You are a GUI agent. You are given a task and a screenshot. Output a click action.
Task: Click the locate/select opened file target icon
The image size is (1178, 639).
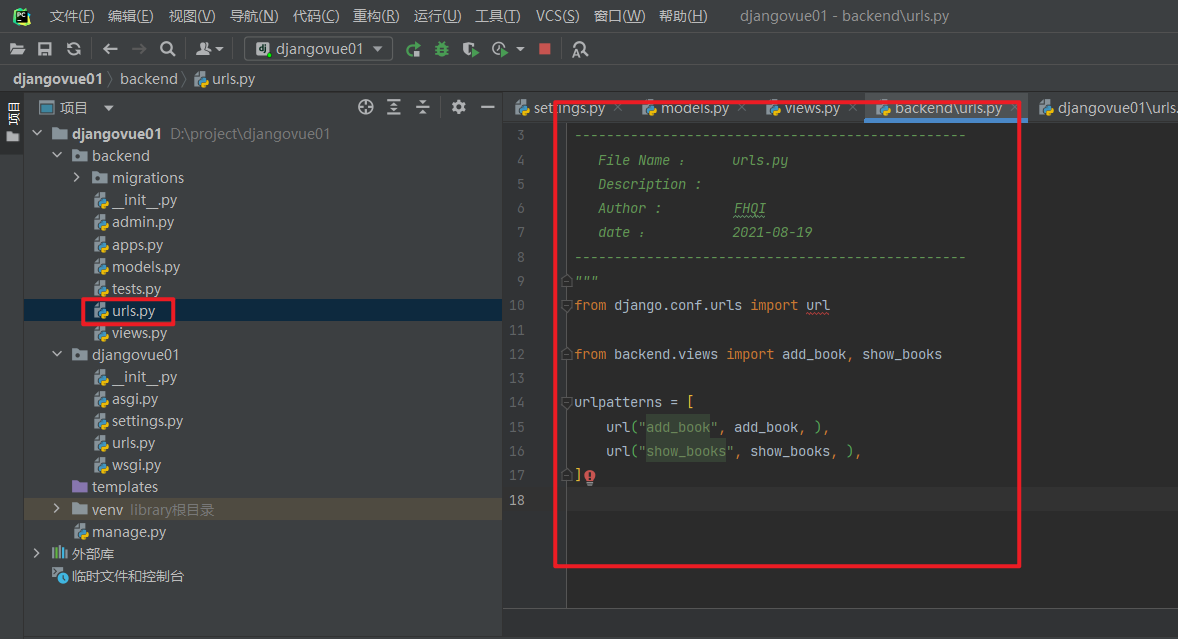(366, 107)
